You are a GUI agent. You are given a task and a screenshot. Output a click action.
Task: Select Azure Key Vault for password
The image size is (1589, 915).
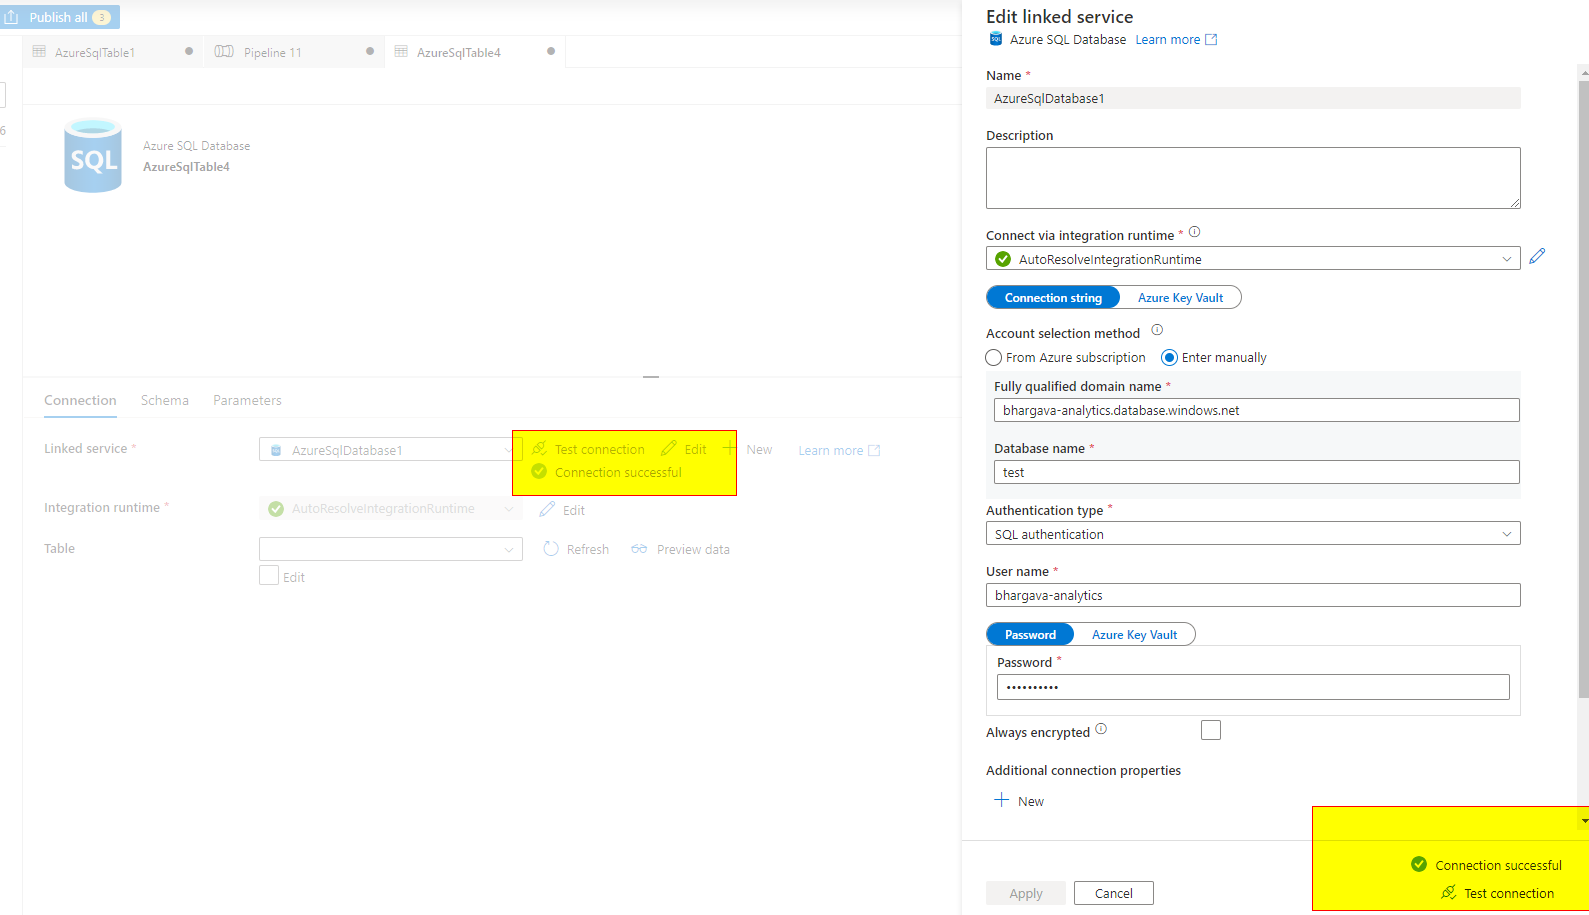coord(1134,634)
